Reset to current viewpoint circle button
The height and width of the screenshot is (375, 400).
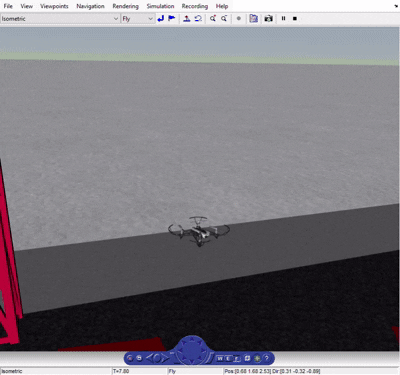pos(157,358)
